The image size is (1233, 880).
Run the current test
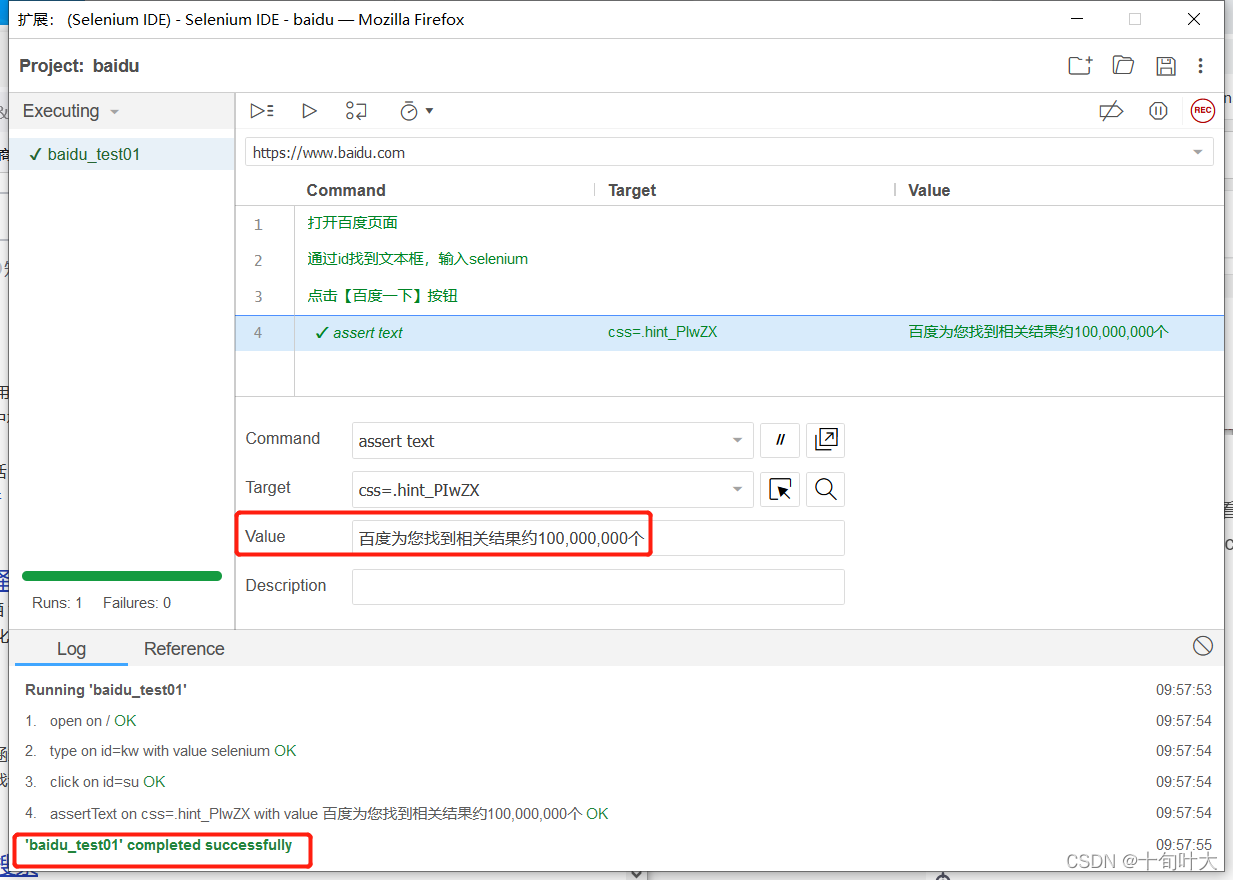[x=309, y=111]
